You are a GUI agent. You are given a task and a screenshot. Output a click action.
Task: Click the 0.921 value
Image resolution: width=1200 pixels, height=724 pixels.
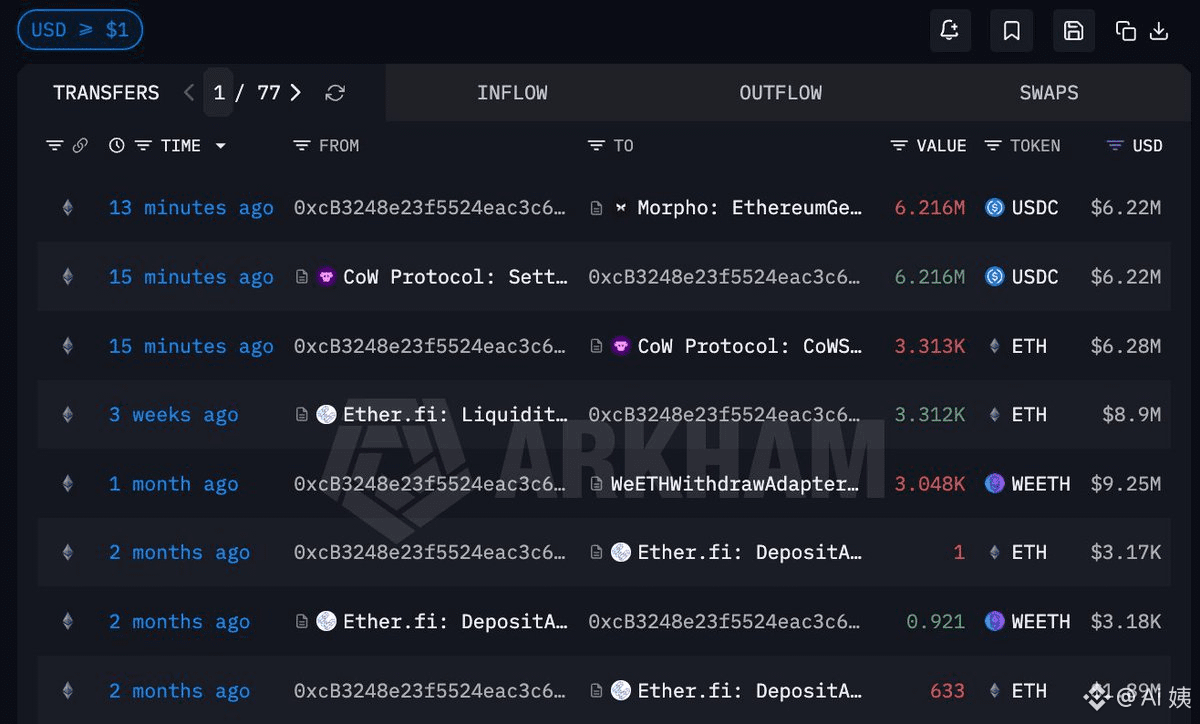(936, 622)
